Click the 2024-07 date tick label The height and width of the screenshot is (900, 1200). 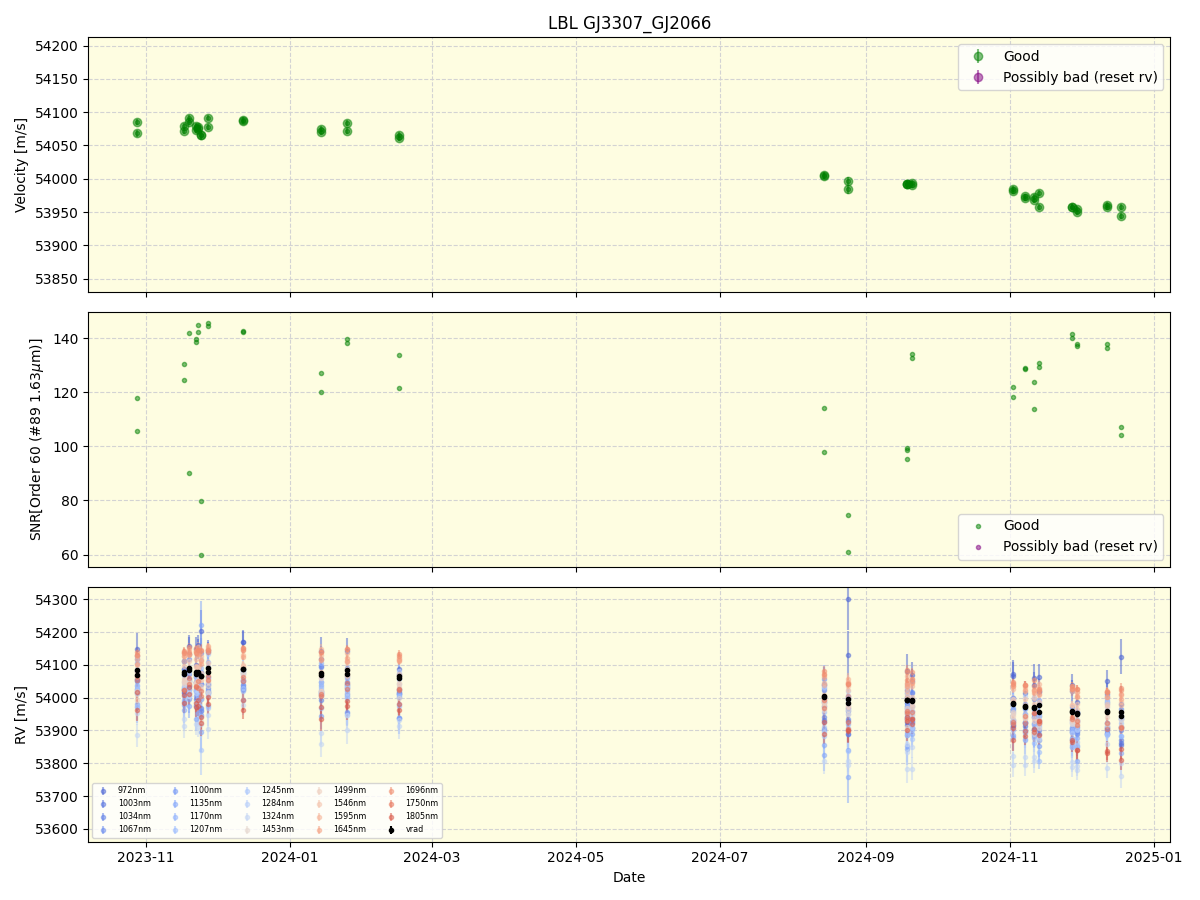coord(720,858)
